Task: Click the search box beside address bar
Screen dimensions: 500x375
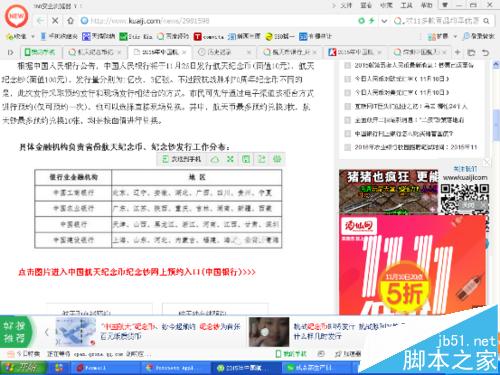Action: coord(442,21)
